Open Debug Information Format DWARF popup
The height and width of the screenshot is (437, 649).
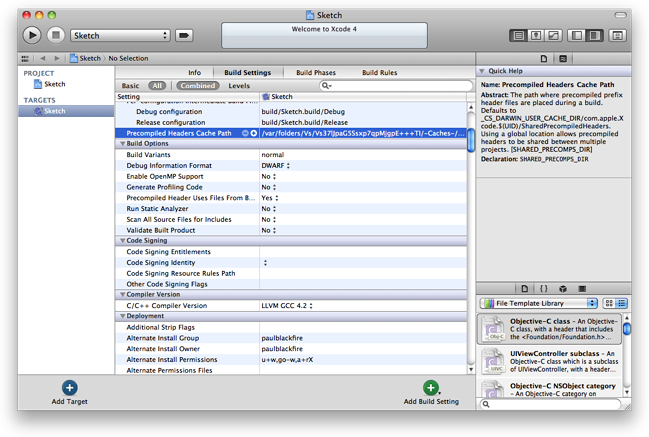[276, 166]
